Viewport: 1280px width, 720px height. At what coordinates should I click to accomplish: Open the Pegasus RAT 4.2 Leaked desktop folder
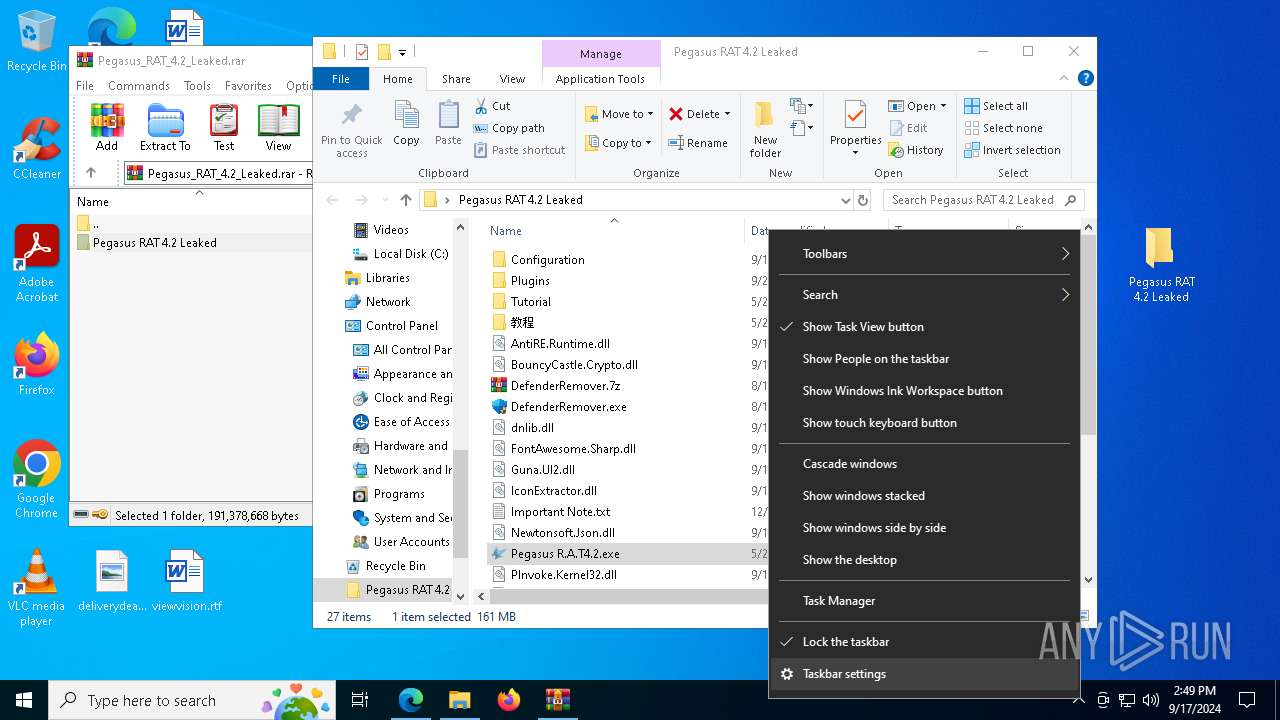click(x=1161, y=264)
